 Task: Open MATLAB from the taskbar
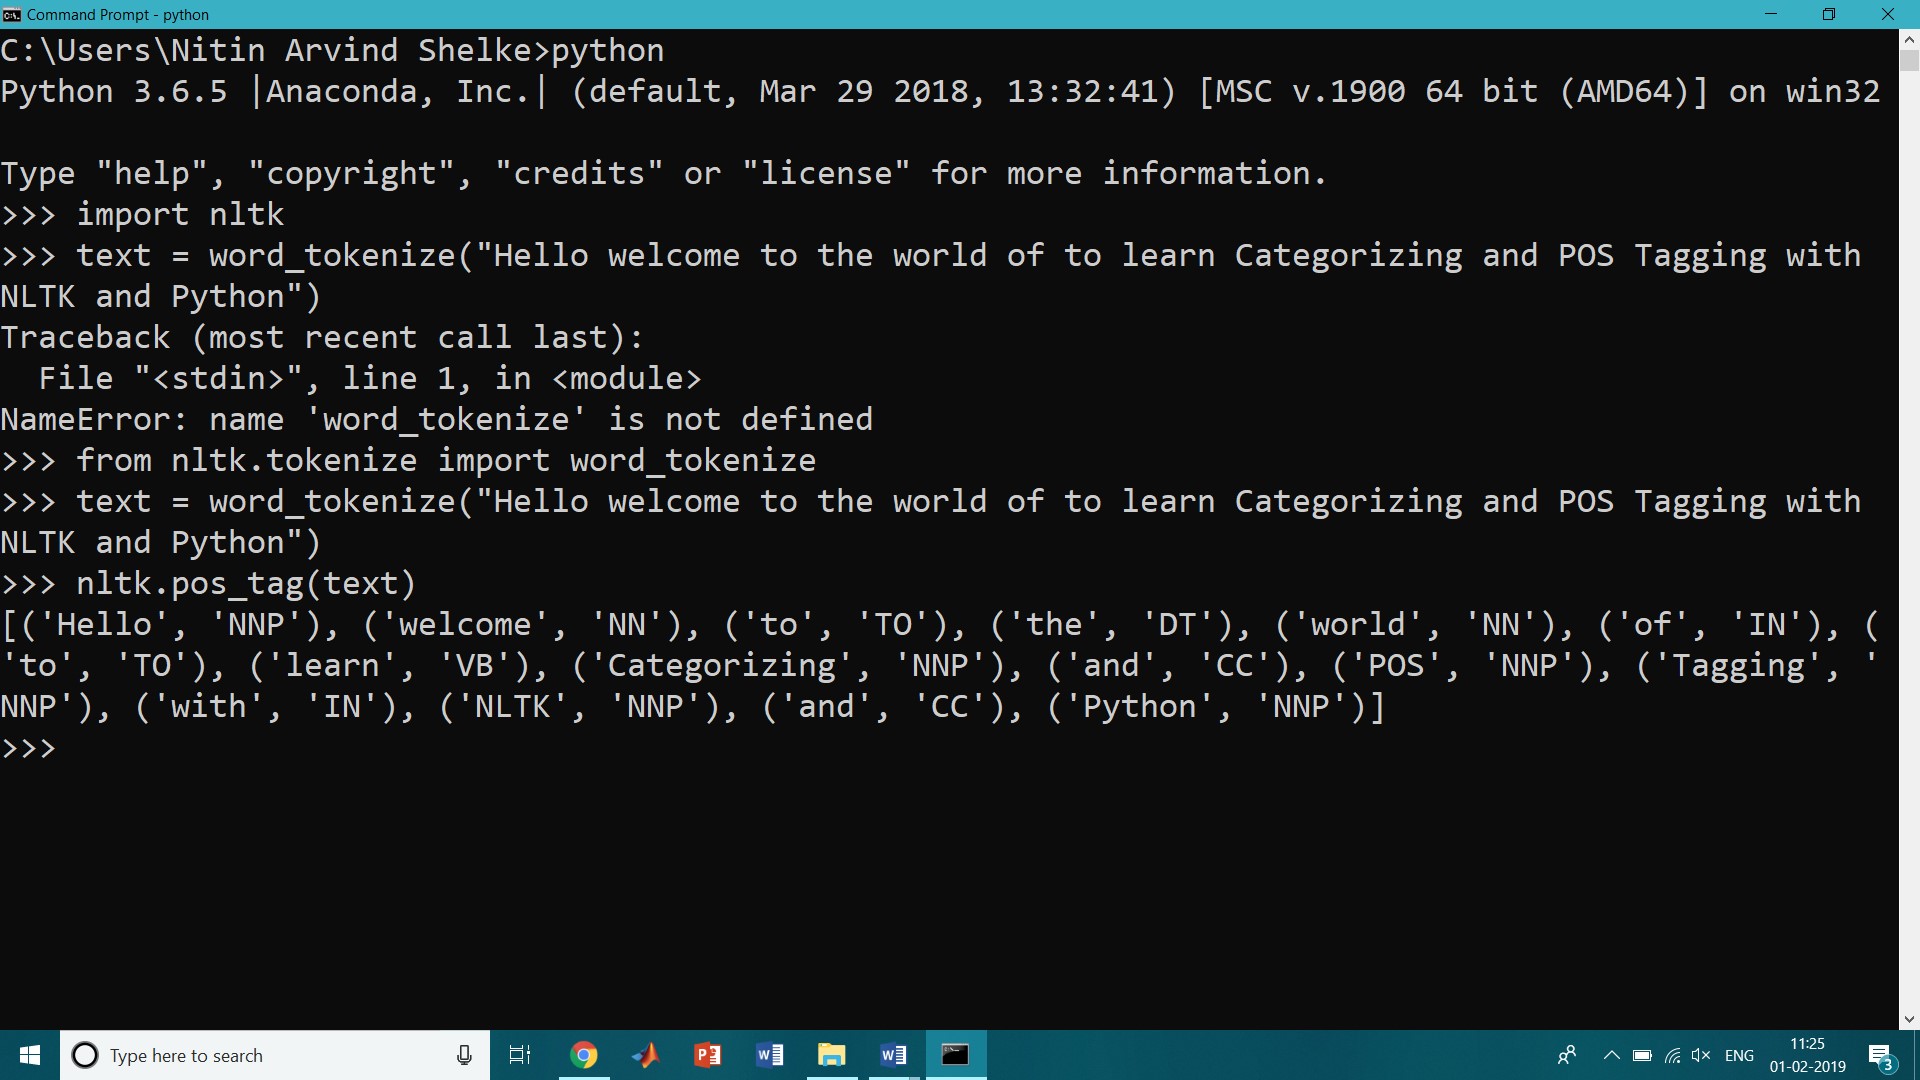click(646, 1055)
